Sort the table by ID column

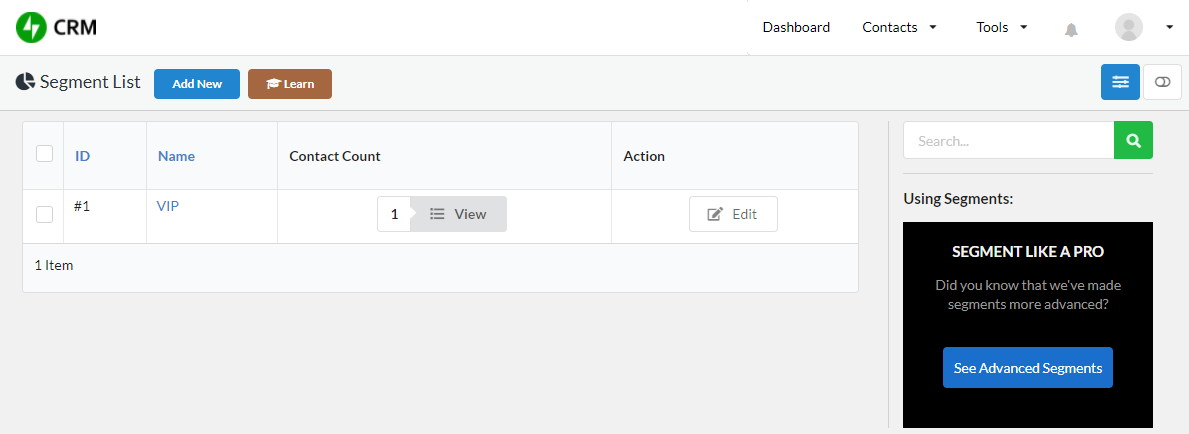(83, 156)
